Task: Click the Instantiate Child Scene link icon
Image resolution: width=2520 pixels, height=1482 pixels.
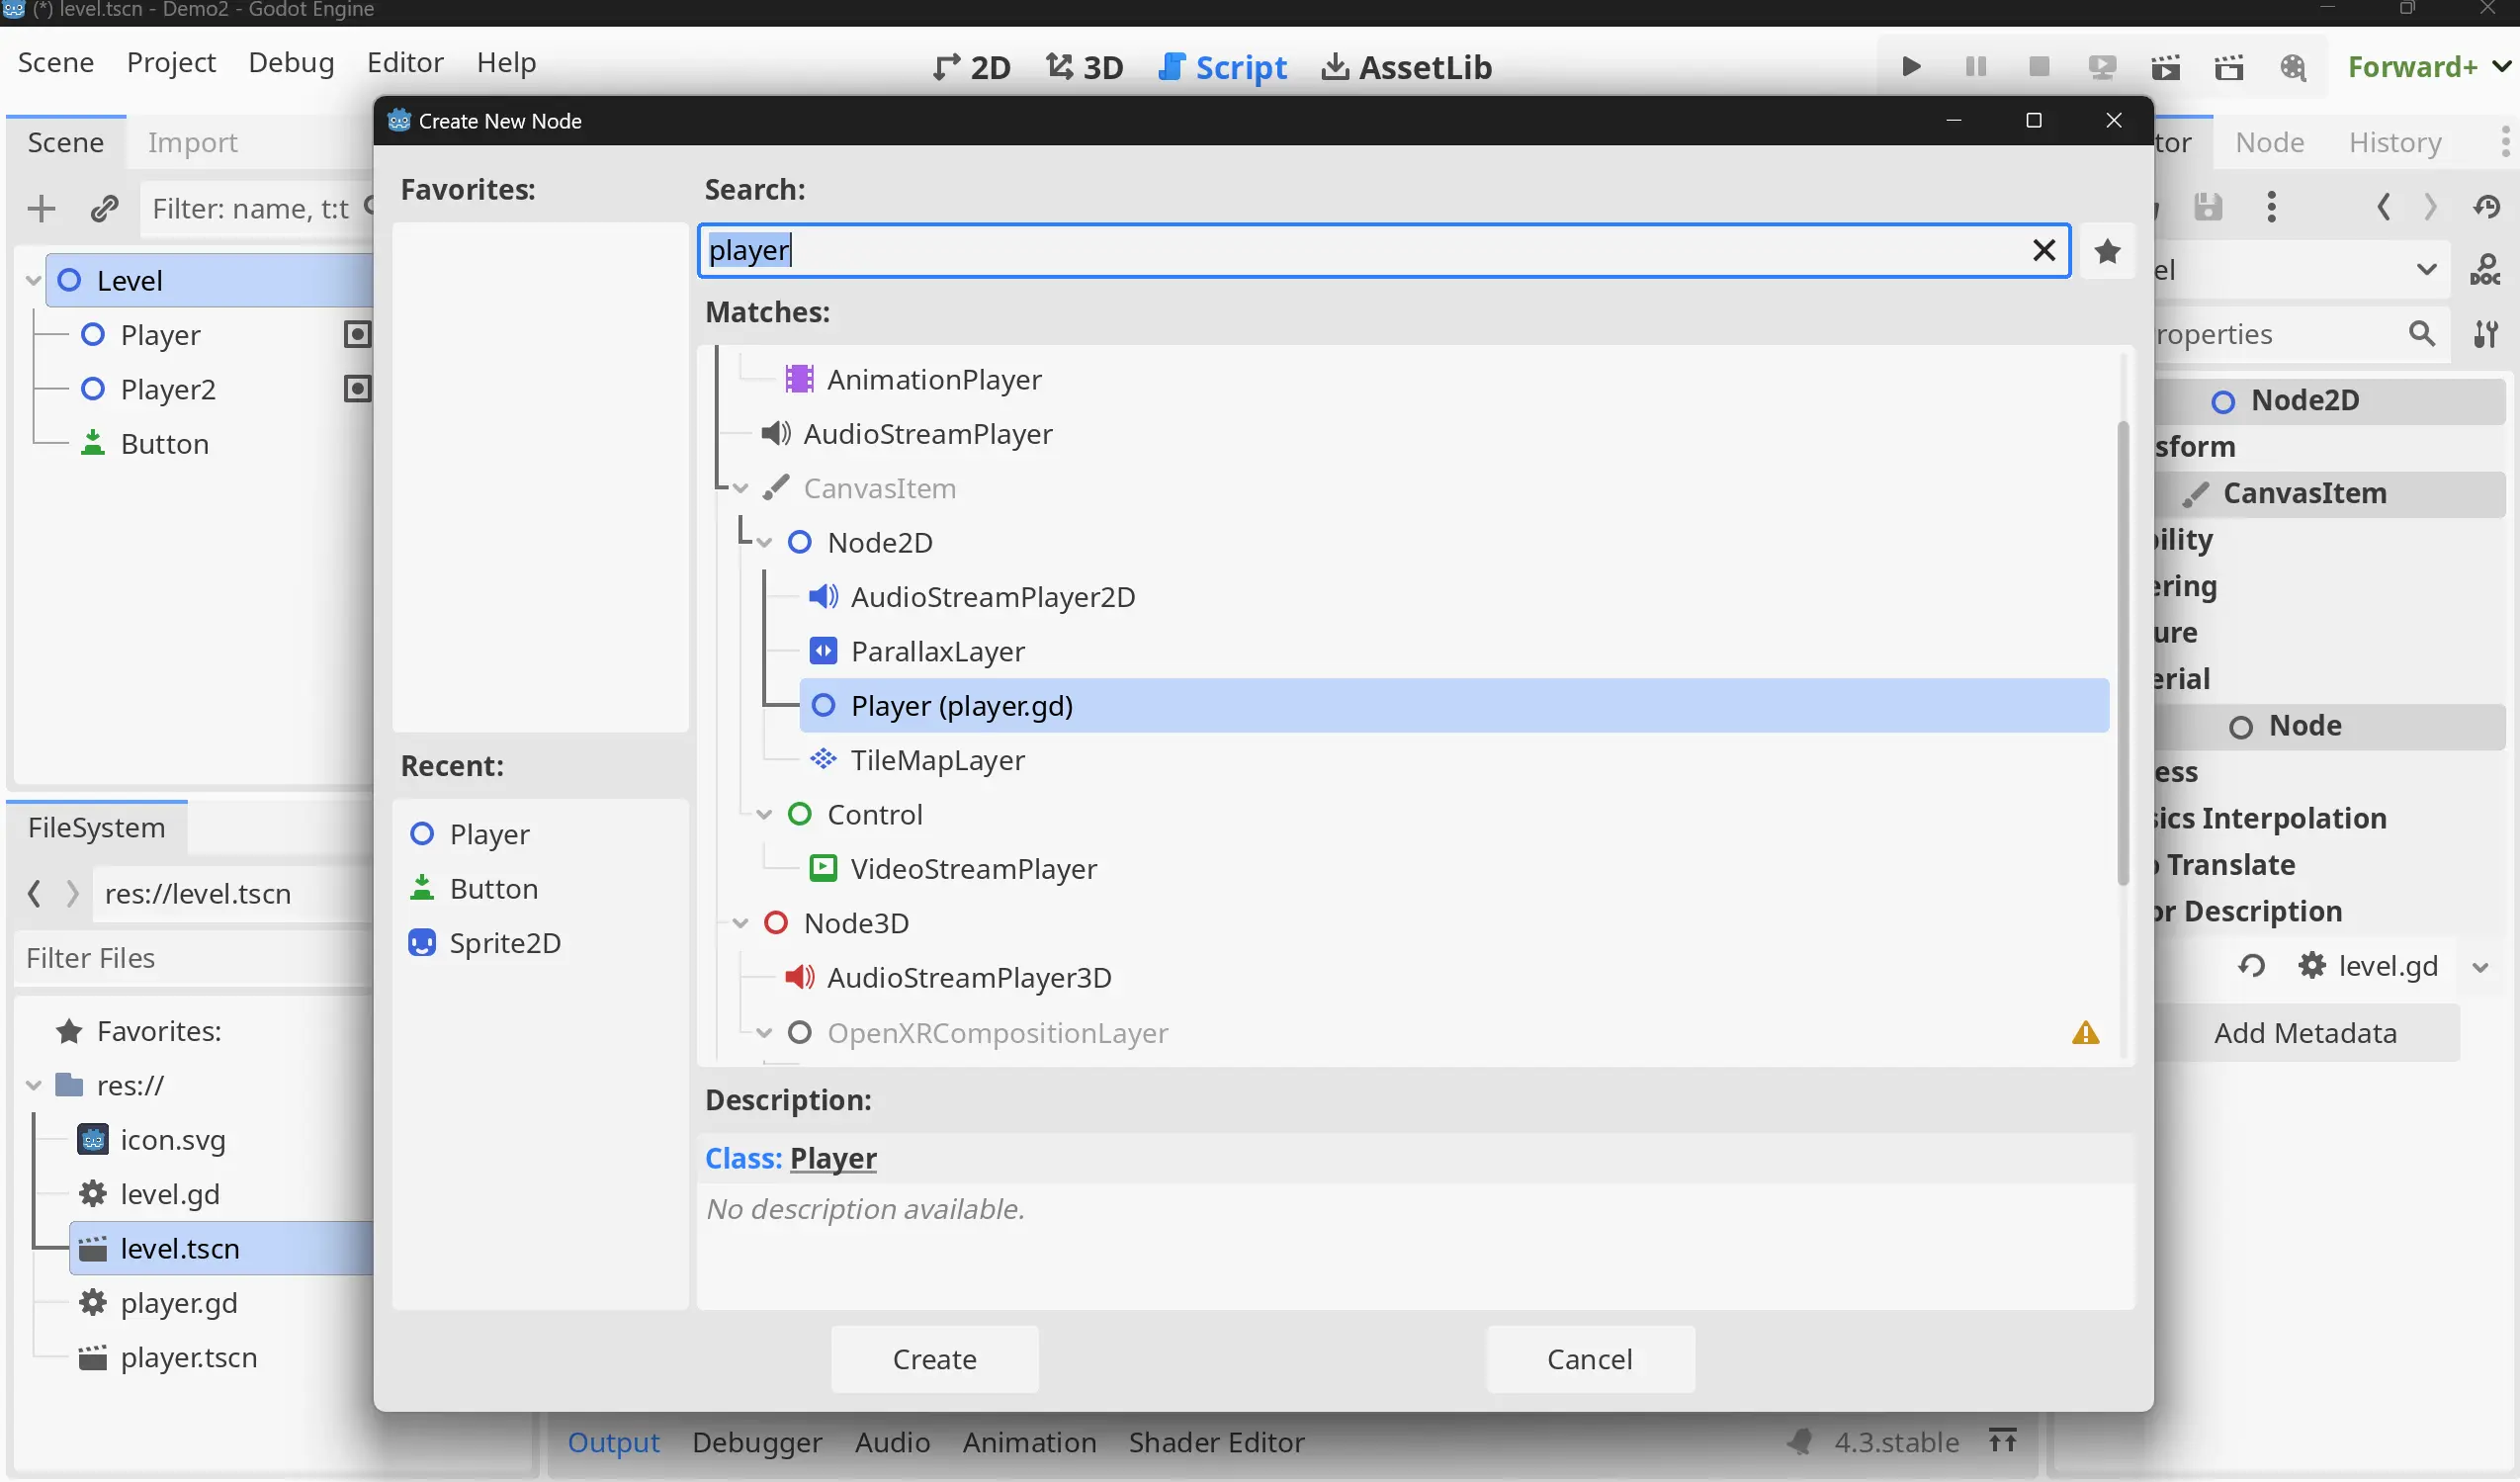Action: tap(104, 208)
